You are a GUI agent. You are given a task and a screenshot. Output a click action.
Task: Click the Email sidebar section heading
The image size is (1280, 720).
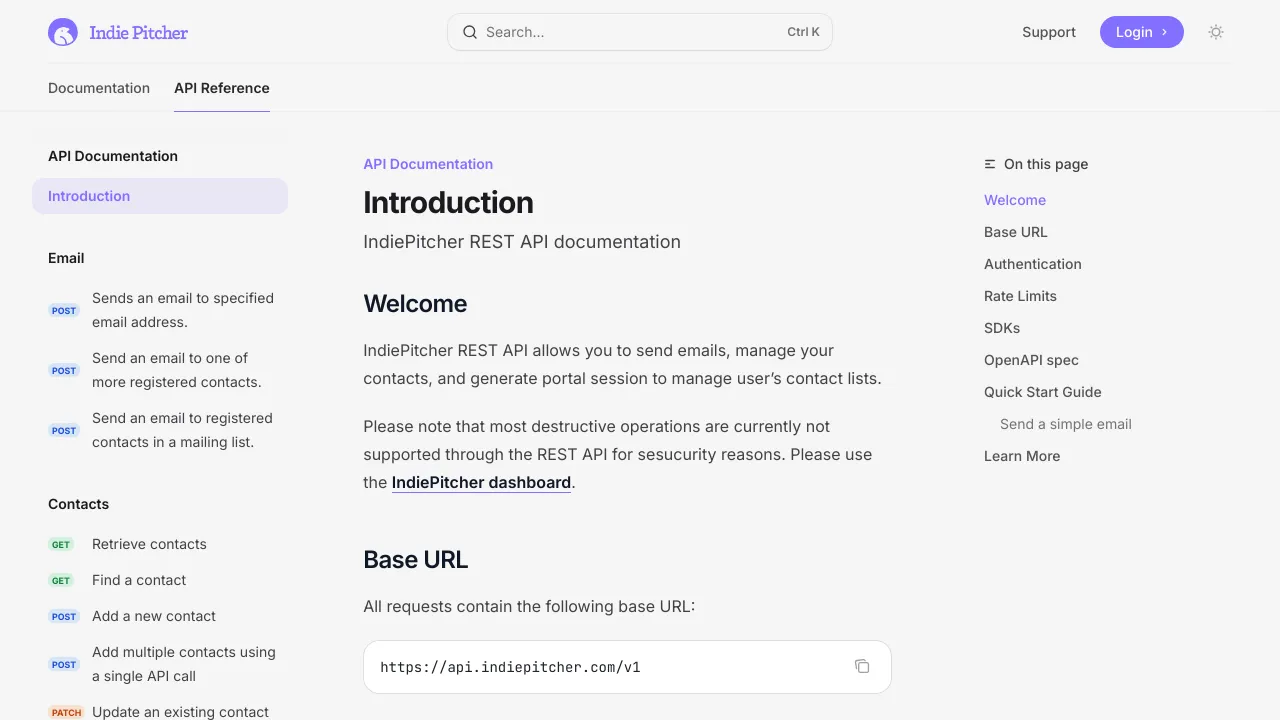coord(66,258)
